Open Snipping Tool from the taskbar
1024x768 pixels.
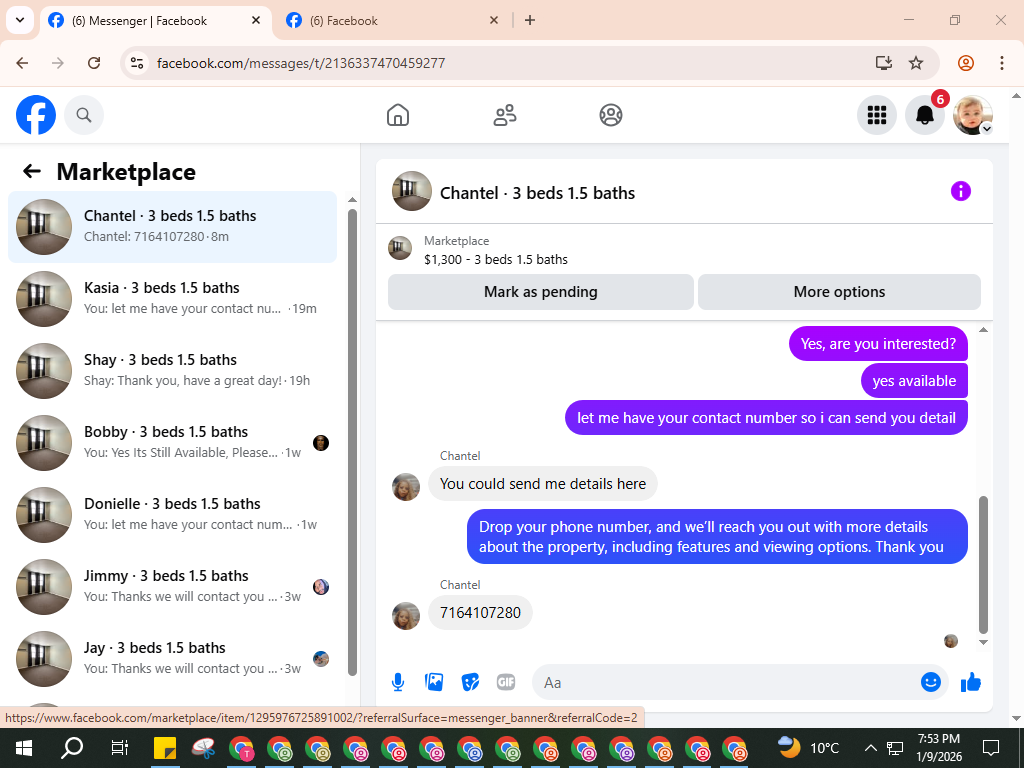pos(203,748)
